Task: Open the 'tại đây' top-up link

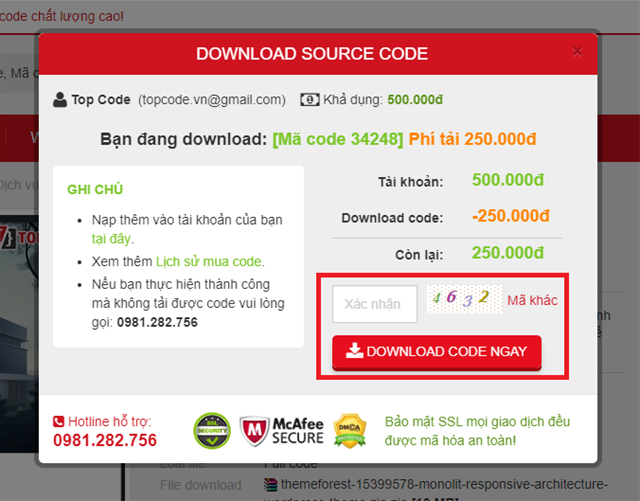Action: point(113,239)
